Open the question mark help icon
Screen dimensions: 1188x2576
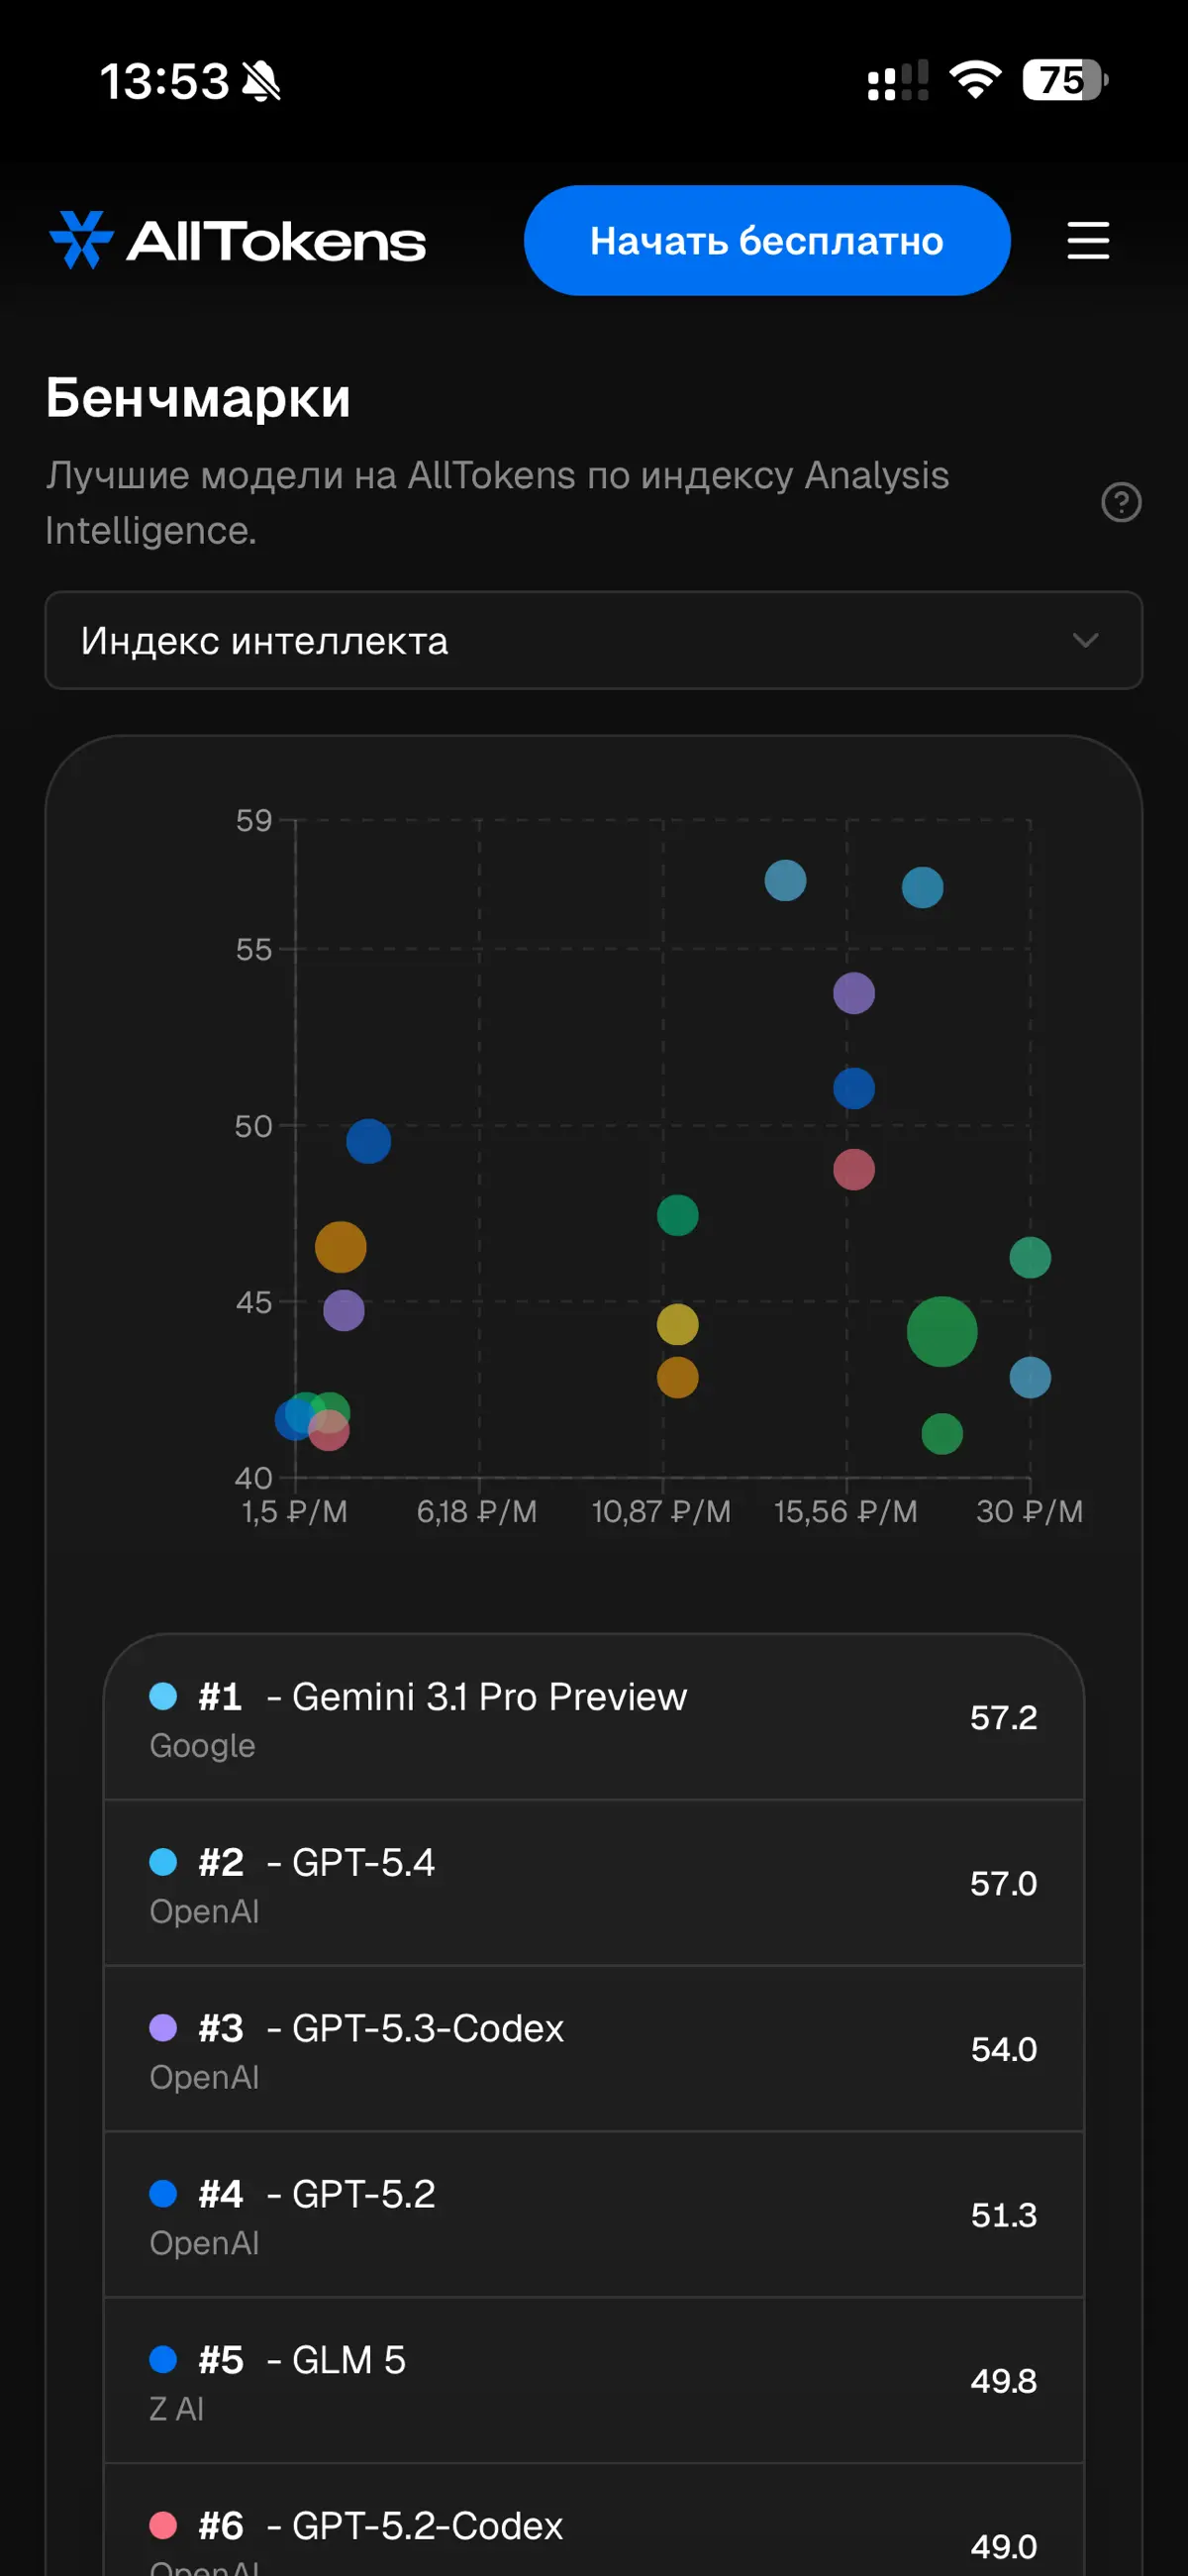pyautogui.click(x=1121, y=502)
